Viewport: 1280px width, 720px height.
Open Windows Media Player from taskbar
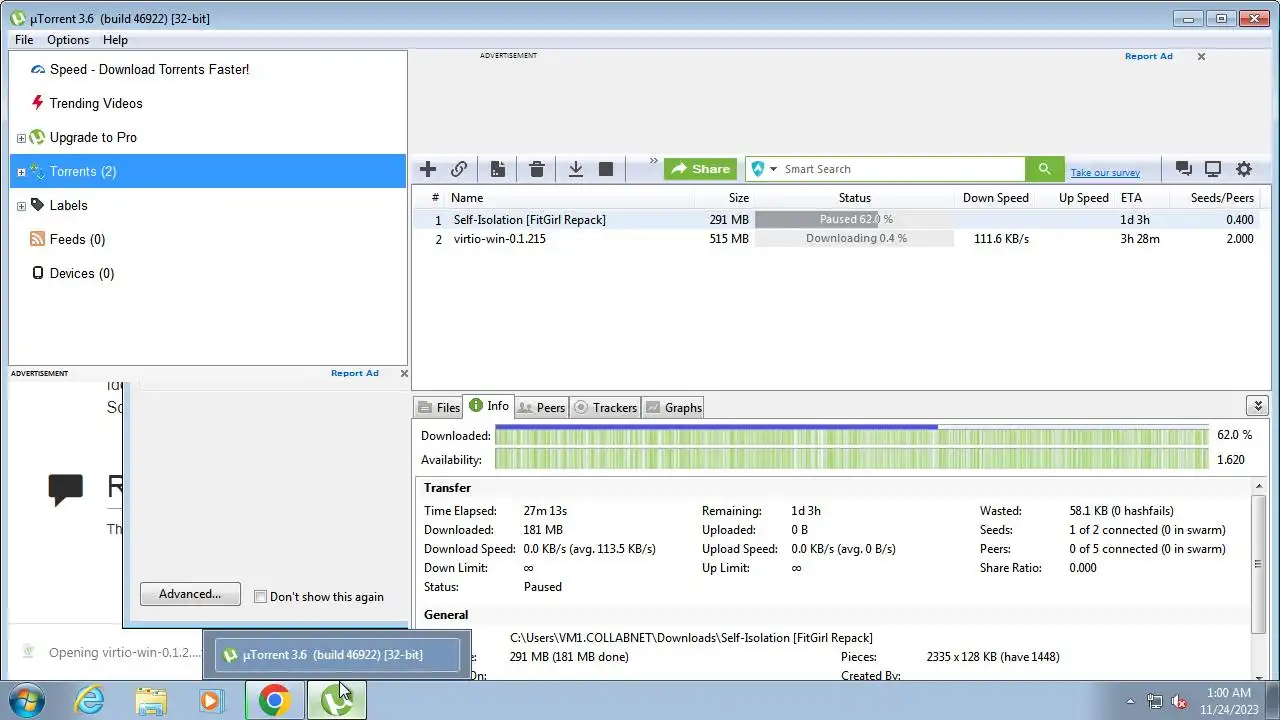tap(211, 700)
